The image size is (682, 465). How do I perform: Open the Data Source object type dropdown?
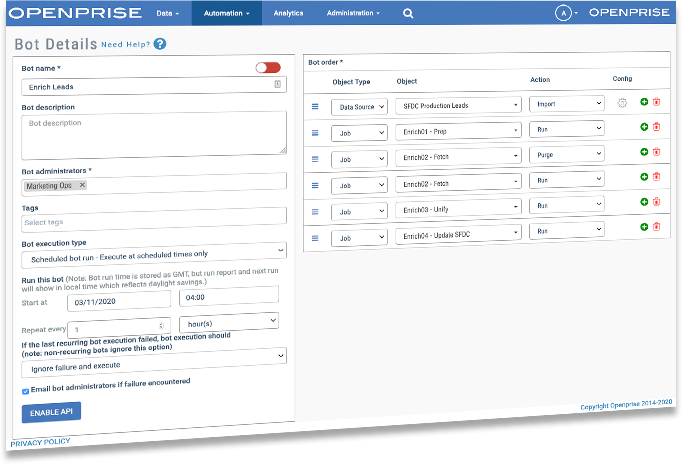click(x=359, y=107)
